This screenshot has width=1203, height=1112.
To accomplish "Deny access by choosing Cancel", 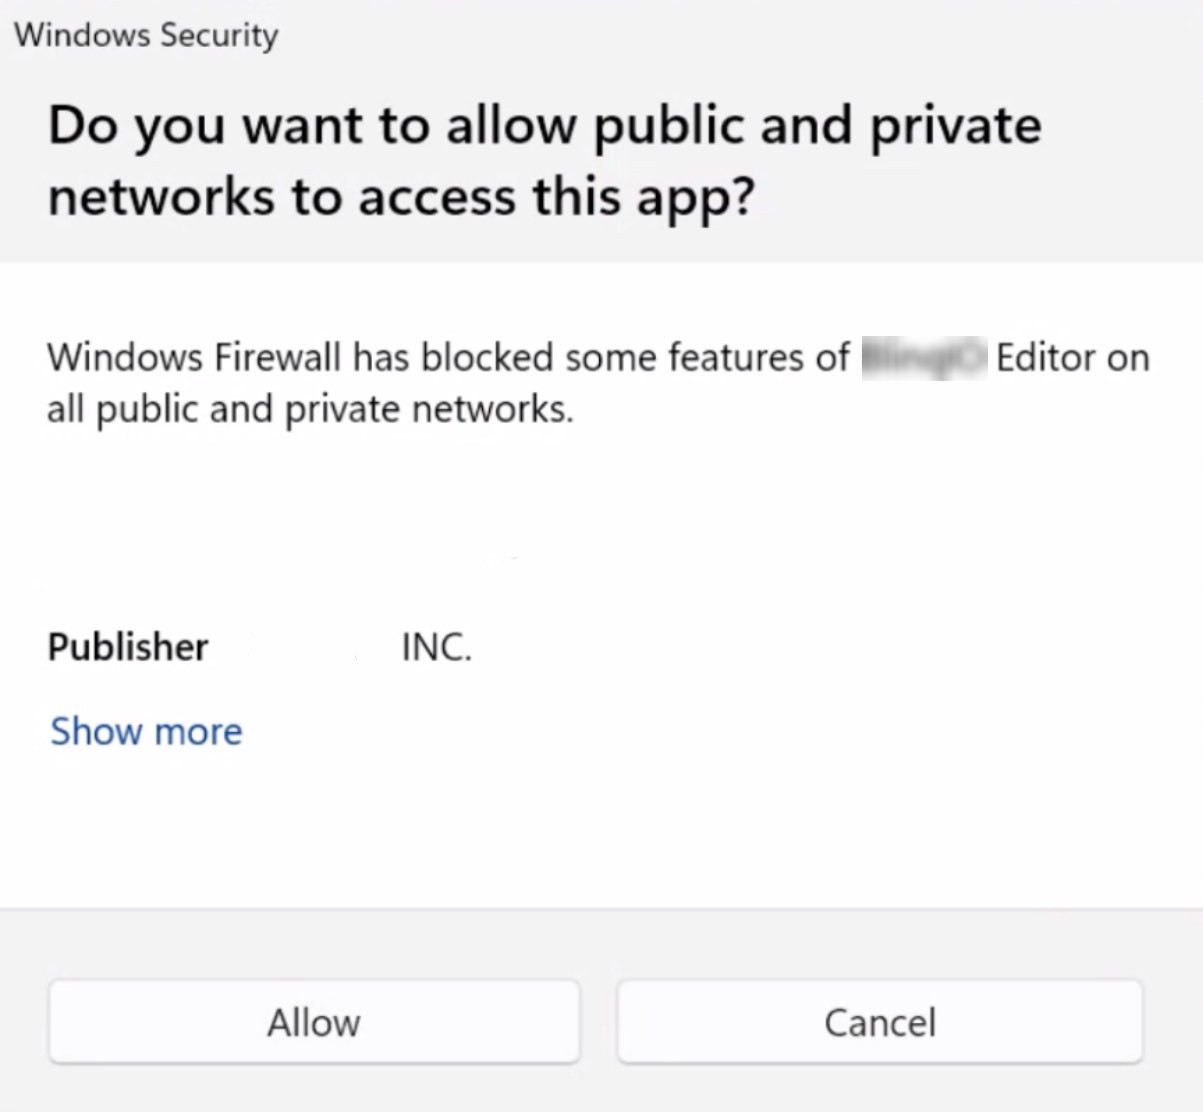I will 879,1022.
